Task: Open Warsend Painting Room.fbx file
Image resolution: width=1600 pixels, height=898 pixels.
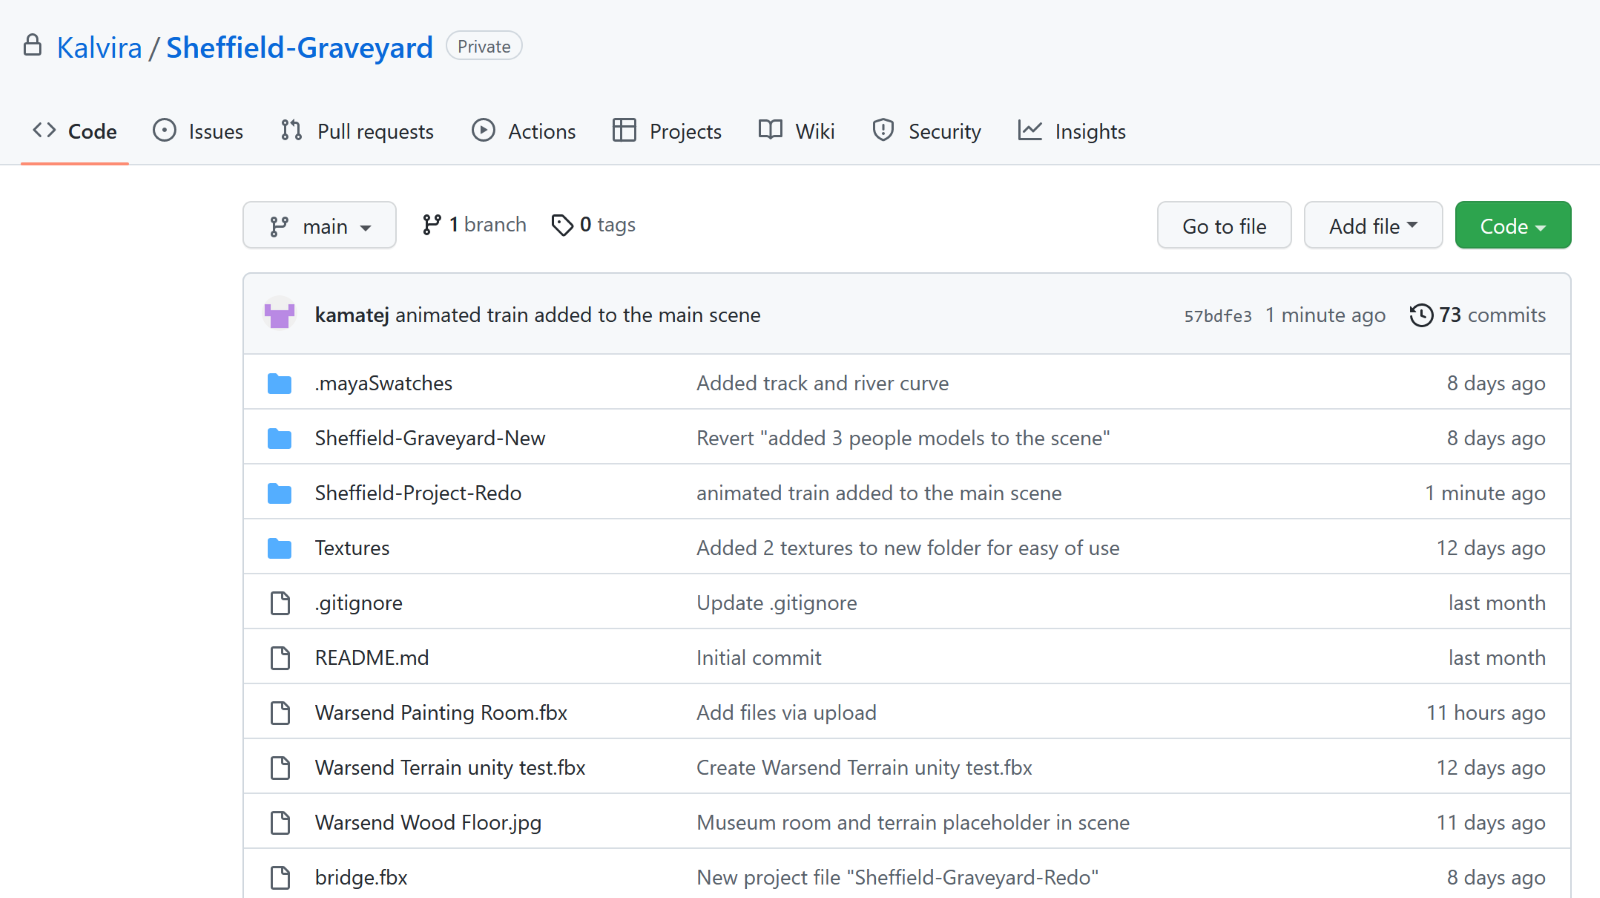Action: coord(441,713)
